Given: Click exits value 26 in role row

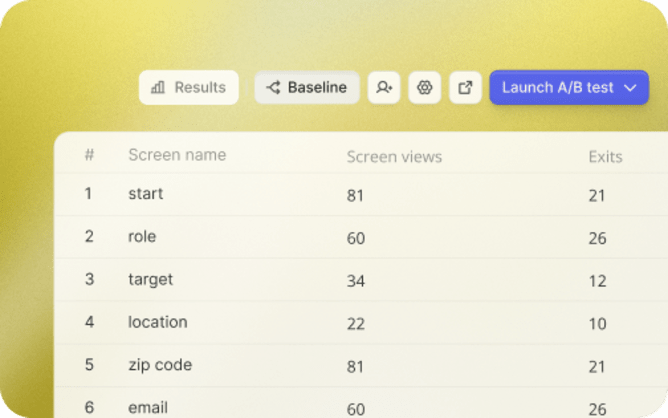Looking at the screenshot, I should pos(597,238).
